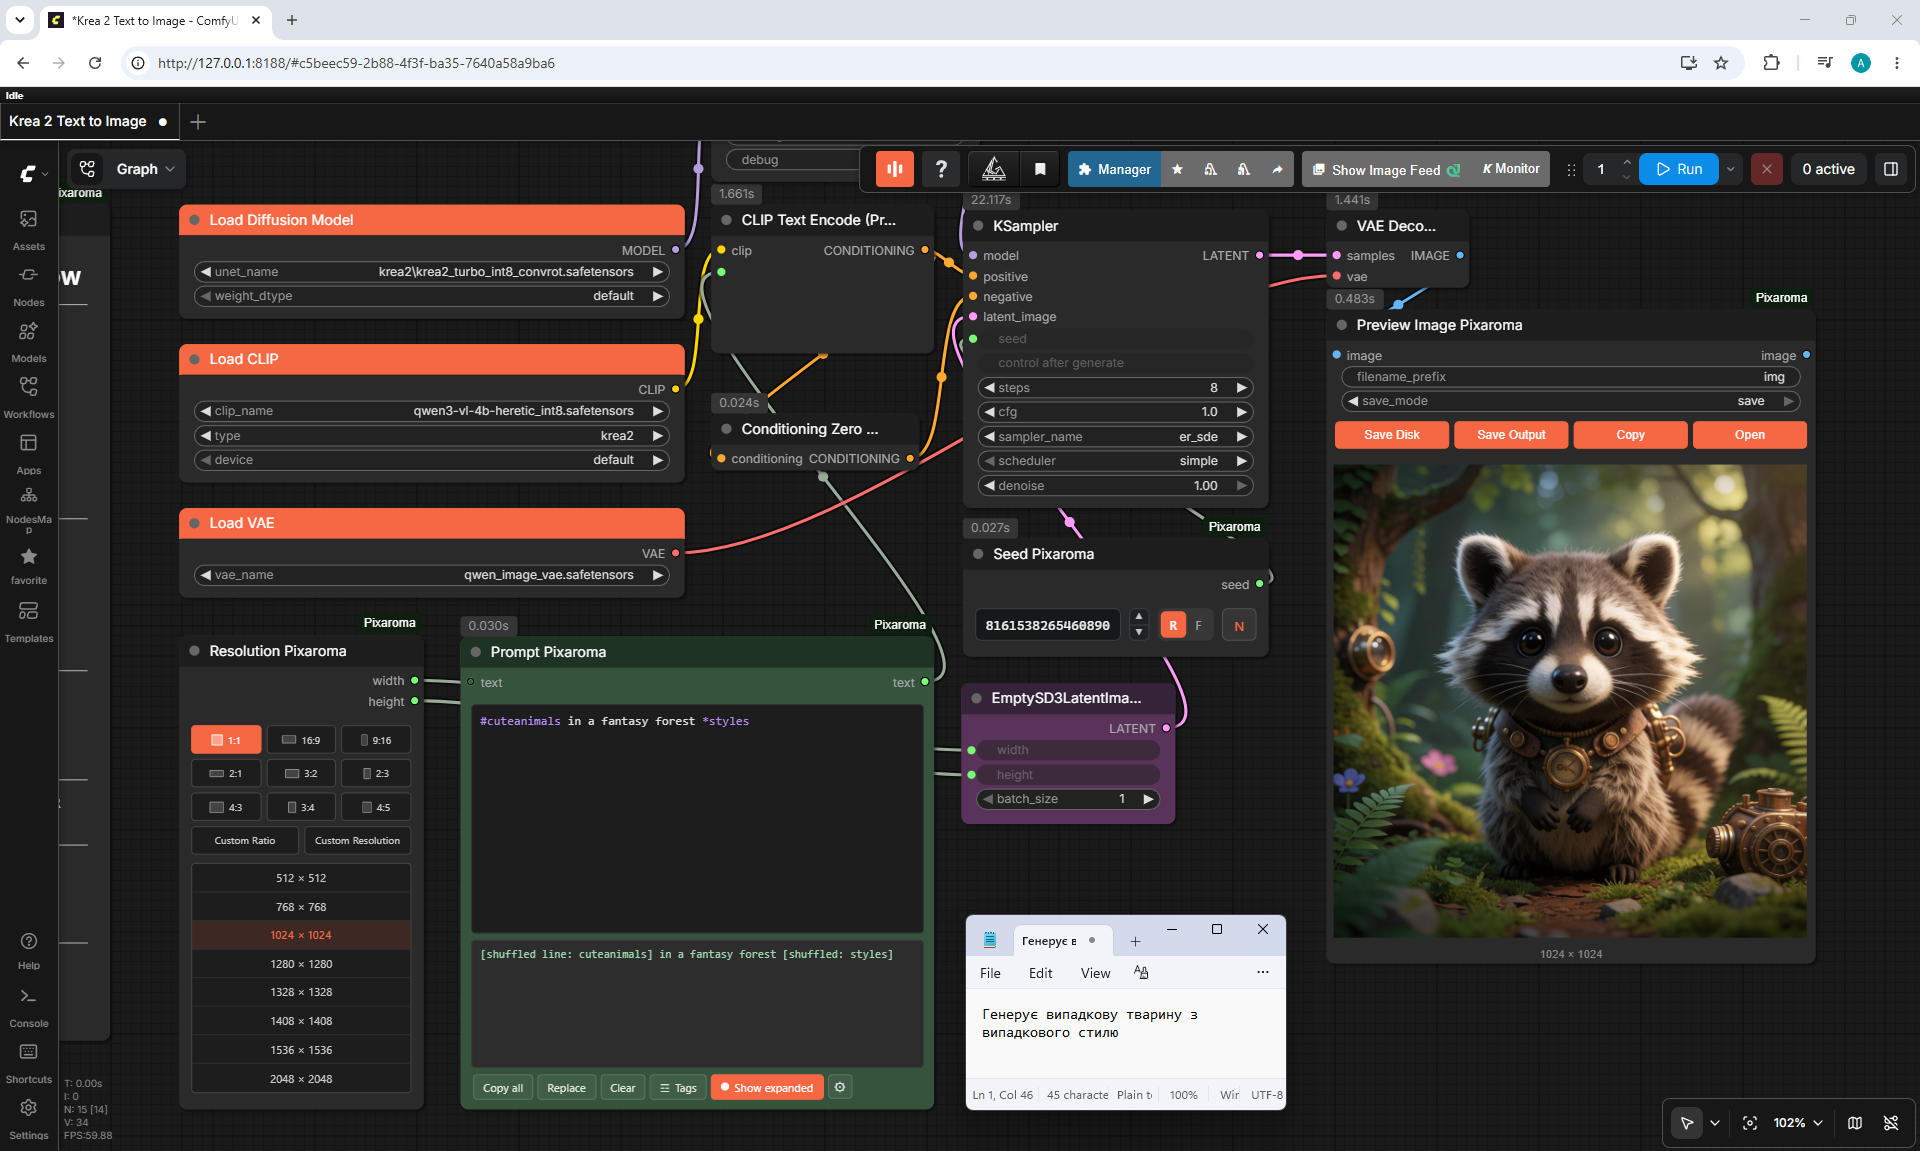Open Notepad View menu
The image size is (1920, 1151).
coord(1095,973)
